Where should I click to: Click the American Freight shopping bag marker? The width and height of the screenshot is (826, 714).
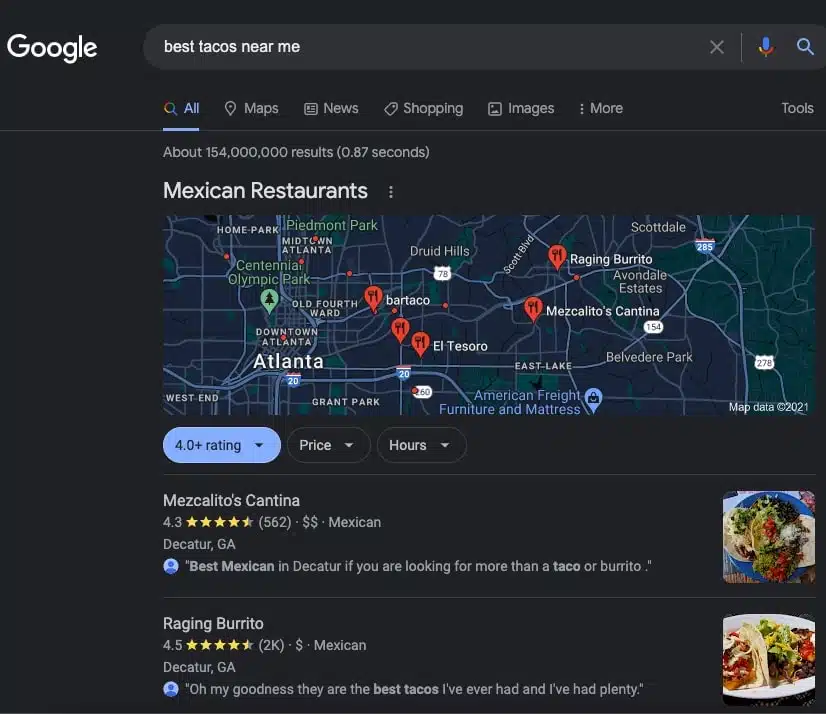pyautogui.click(x=593, y=400)
